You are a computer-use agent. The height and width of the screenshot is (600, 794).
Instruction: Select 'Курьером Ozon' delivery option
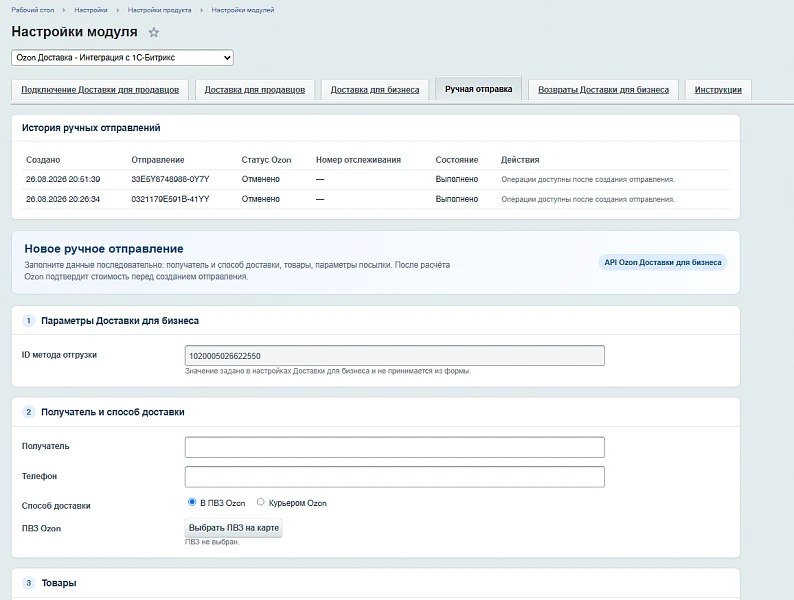(x=260, y=502)
